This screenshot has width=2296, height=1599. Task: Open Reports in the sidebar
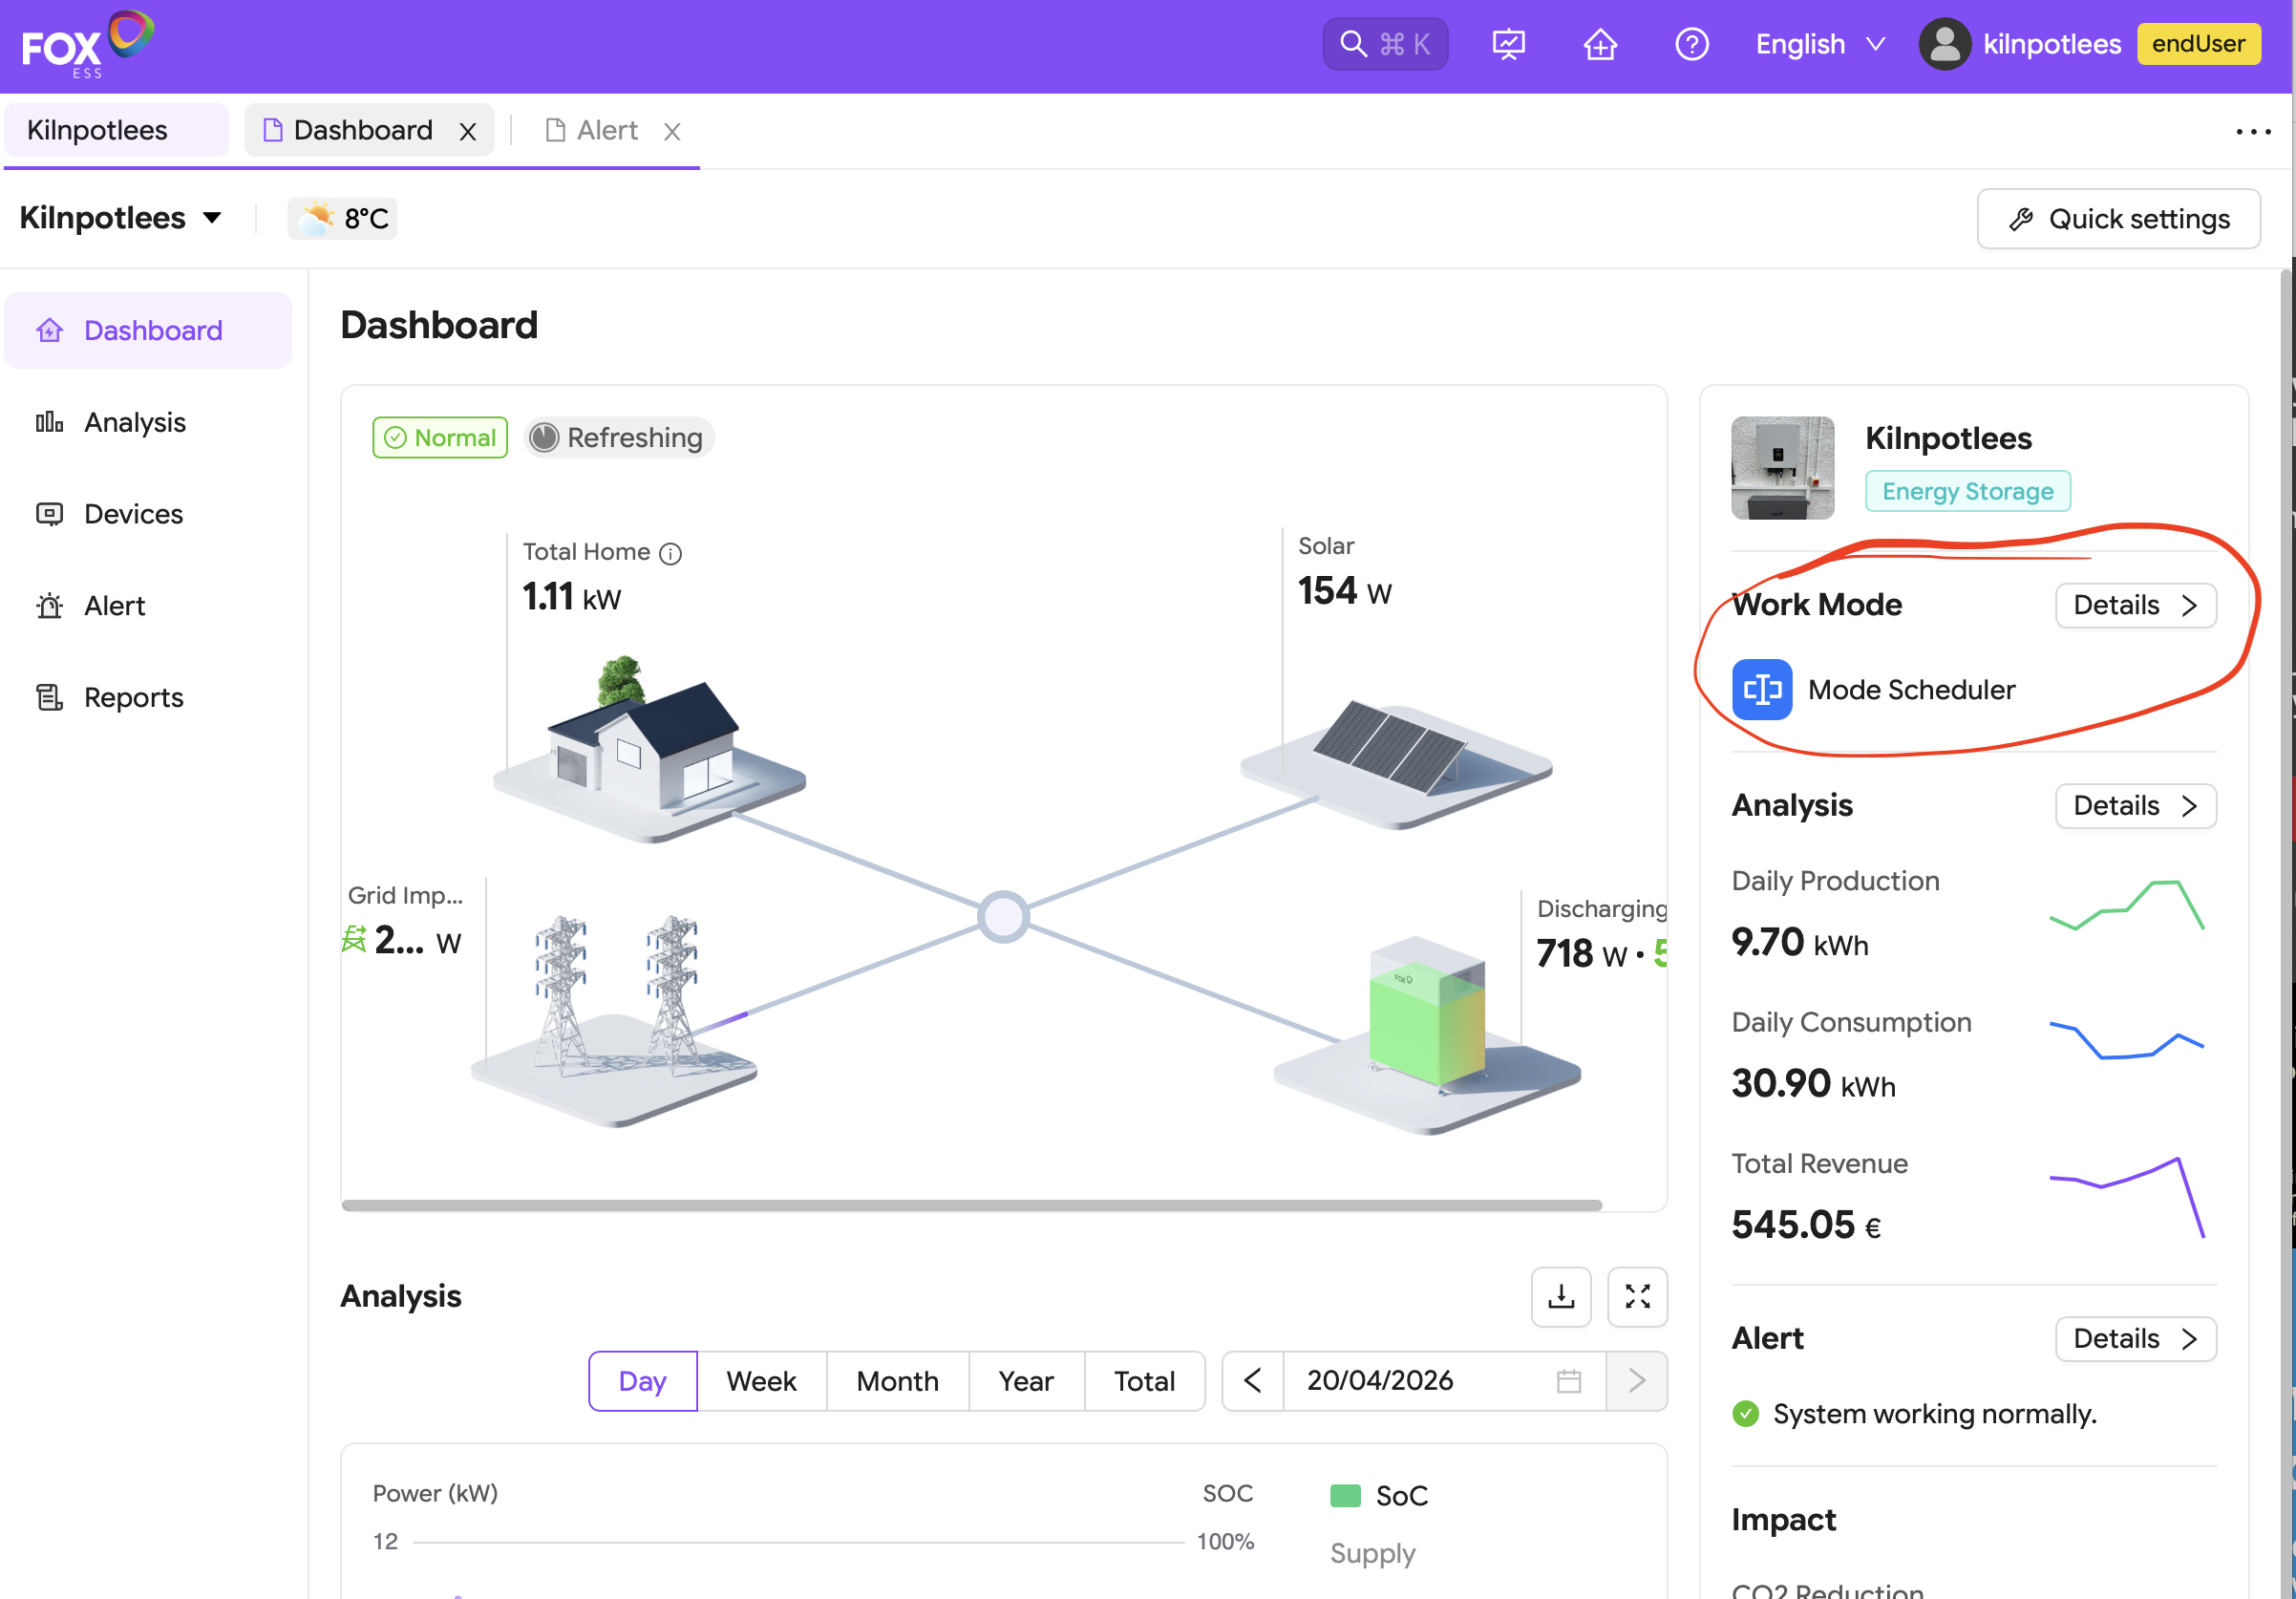click(133, 697)
